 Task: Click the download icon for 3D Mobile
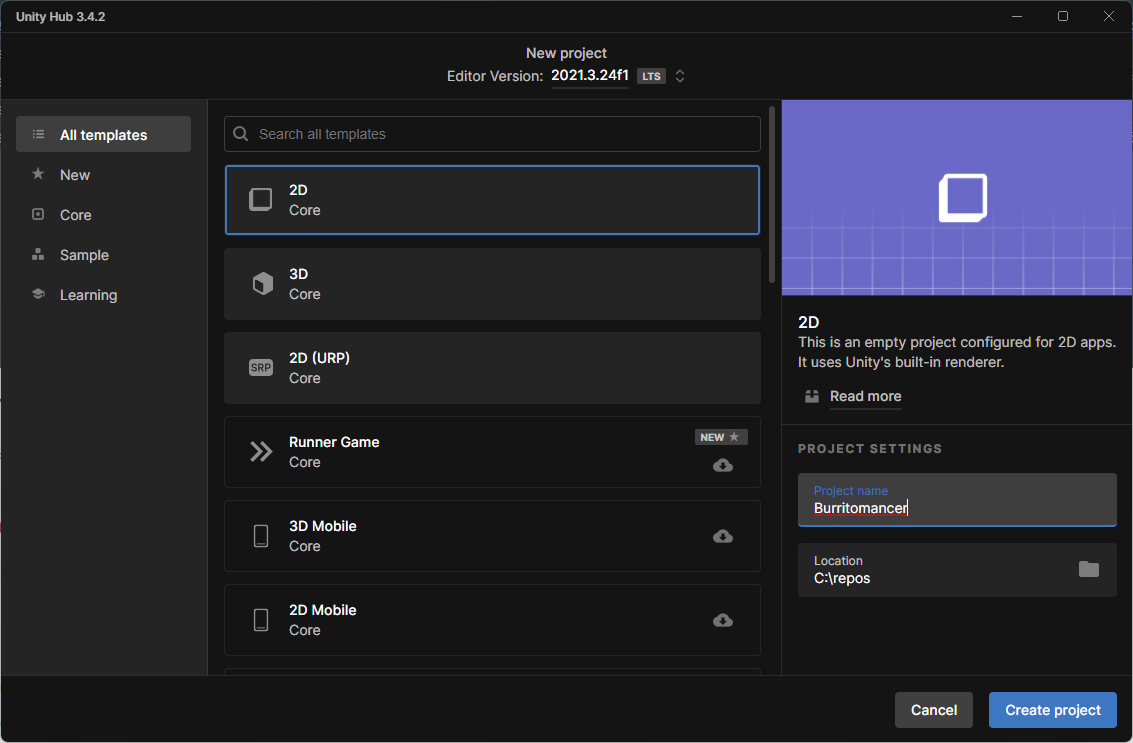click(x=722, y=536)
